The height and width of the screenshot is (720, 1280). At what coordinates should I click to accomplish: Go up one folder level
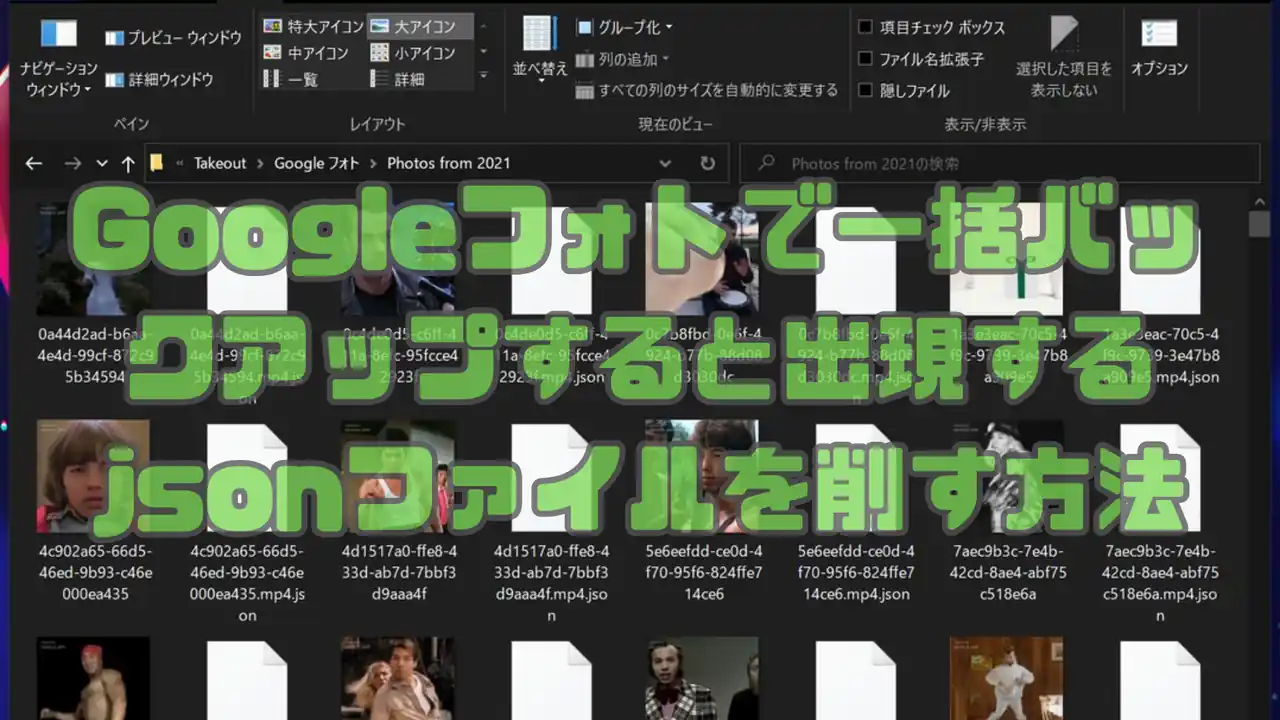coord(128,163)
